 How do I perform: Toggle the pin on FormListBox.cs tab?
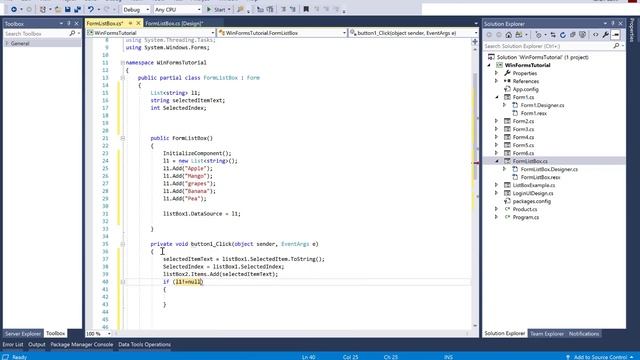(x=131, y=23)
